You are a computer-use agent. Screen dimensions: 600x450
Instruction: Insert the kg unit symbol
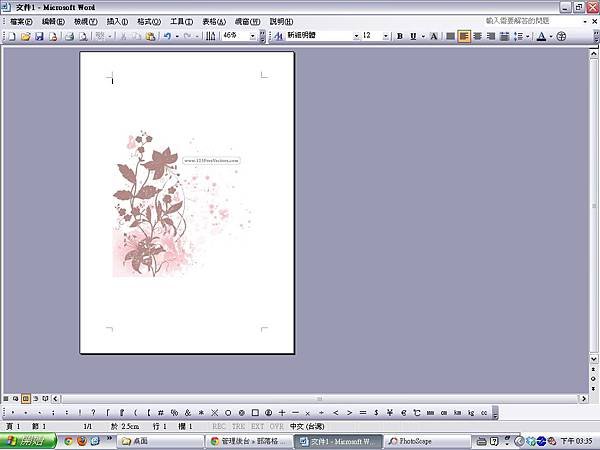pyautogui.click(x=471, y=412)
